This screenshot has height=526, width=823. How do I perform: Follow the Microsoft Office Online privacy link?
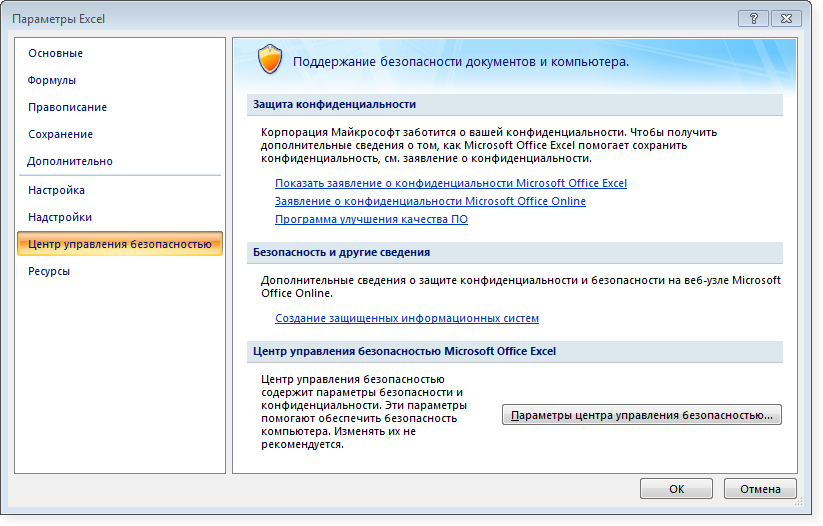point(430,201)
